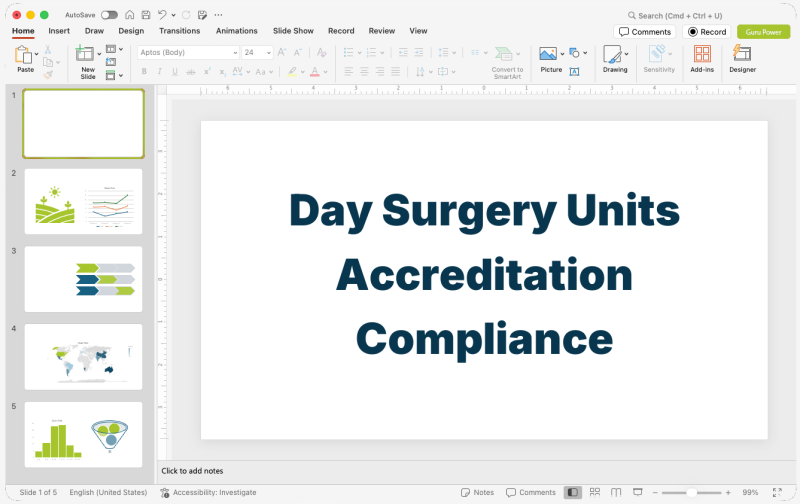This screenshot has height=504, width=800.
Task: Decrease font size
Action: (x=297, y=52)
